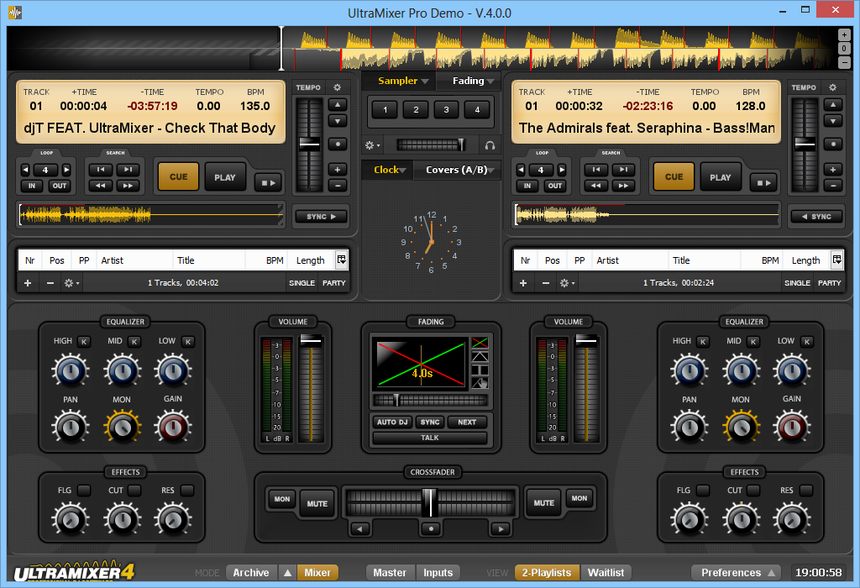Open the Inputs tab
Viewport: 860px width, 588px height.
[x=438, y=573]
